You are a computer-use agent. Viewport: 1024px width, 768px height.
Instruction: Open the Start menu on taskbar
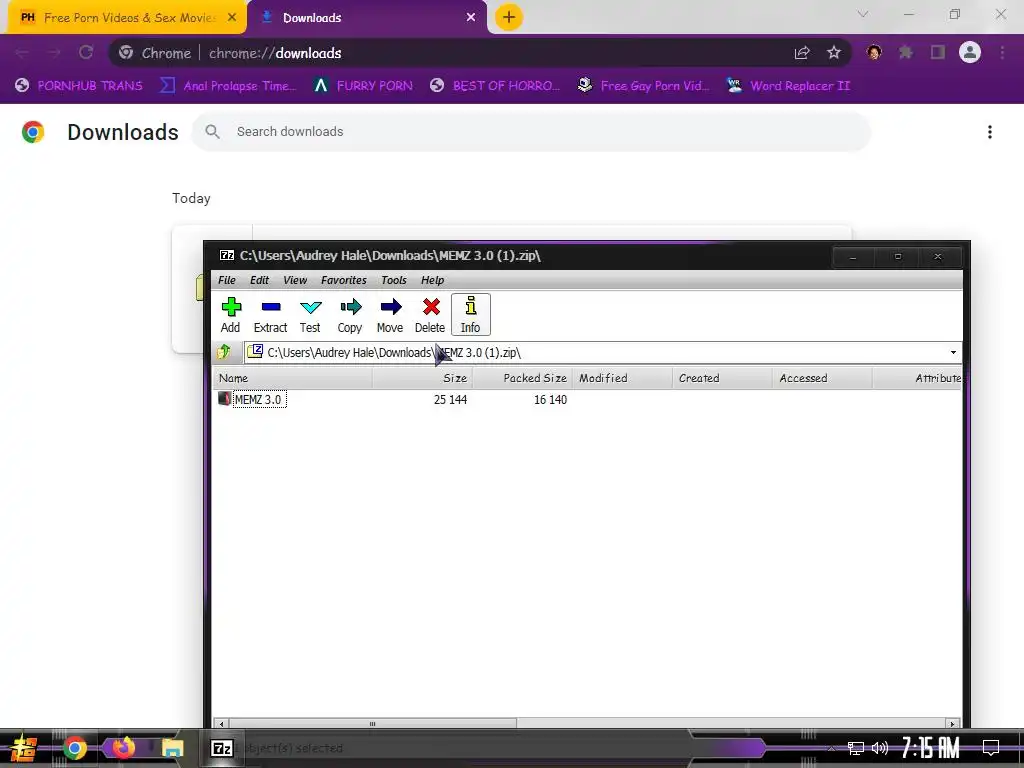[24, 748]
